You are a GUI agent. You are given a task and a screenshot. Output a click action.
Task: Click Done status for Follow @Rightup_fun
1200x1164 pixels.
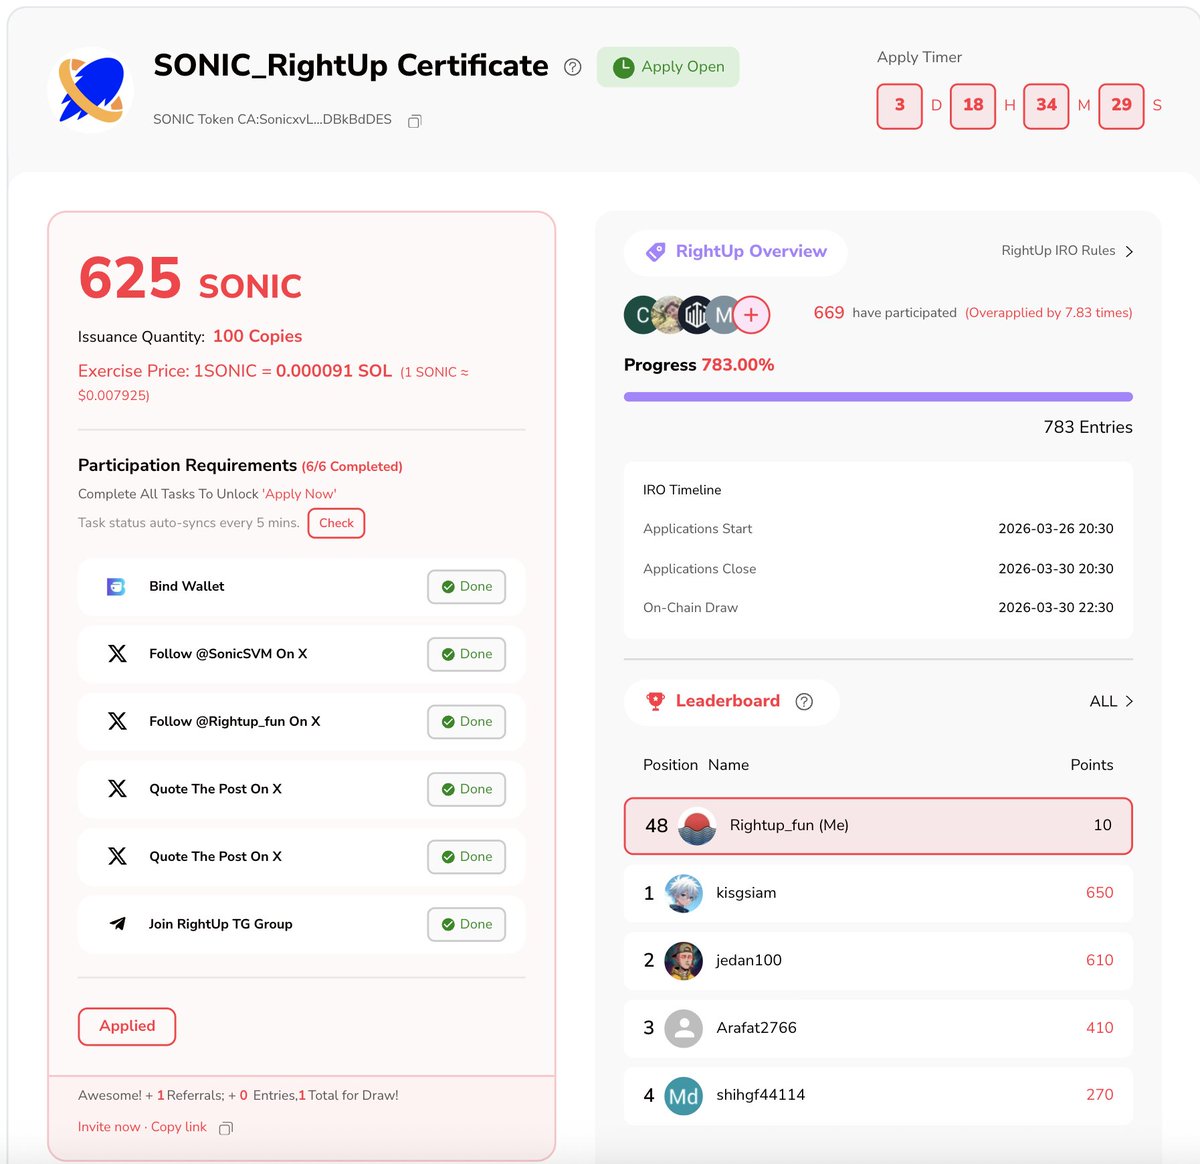[467, 722]
